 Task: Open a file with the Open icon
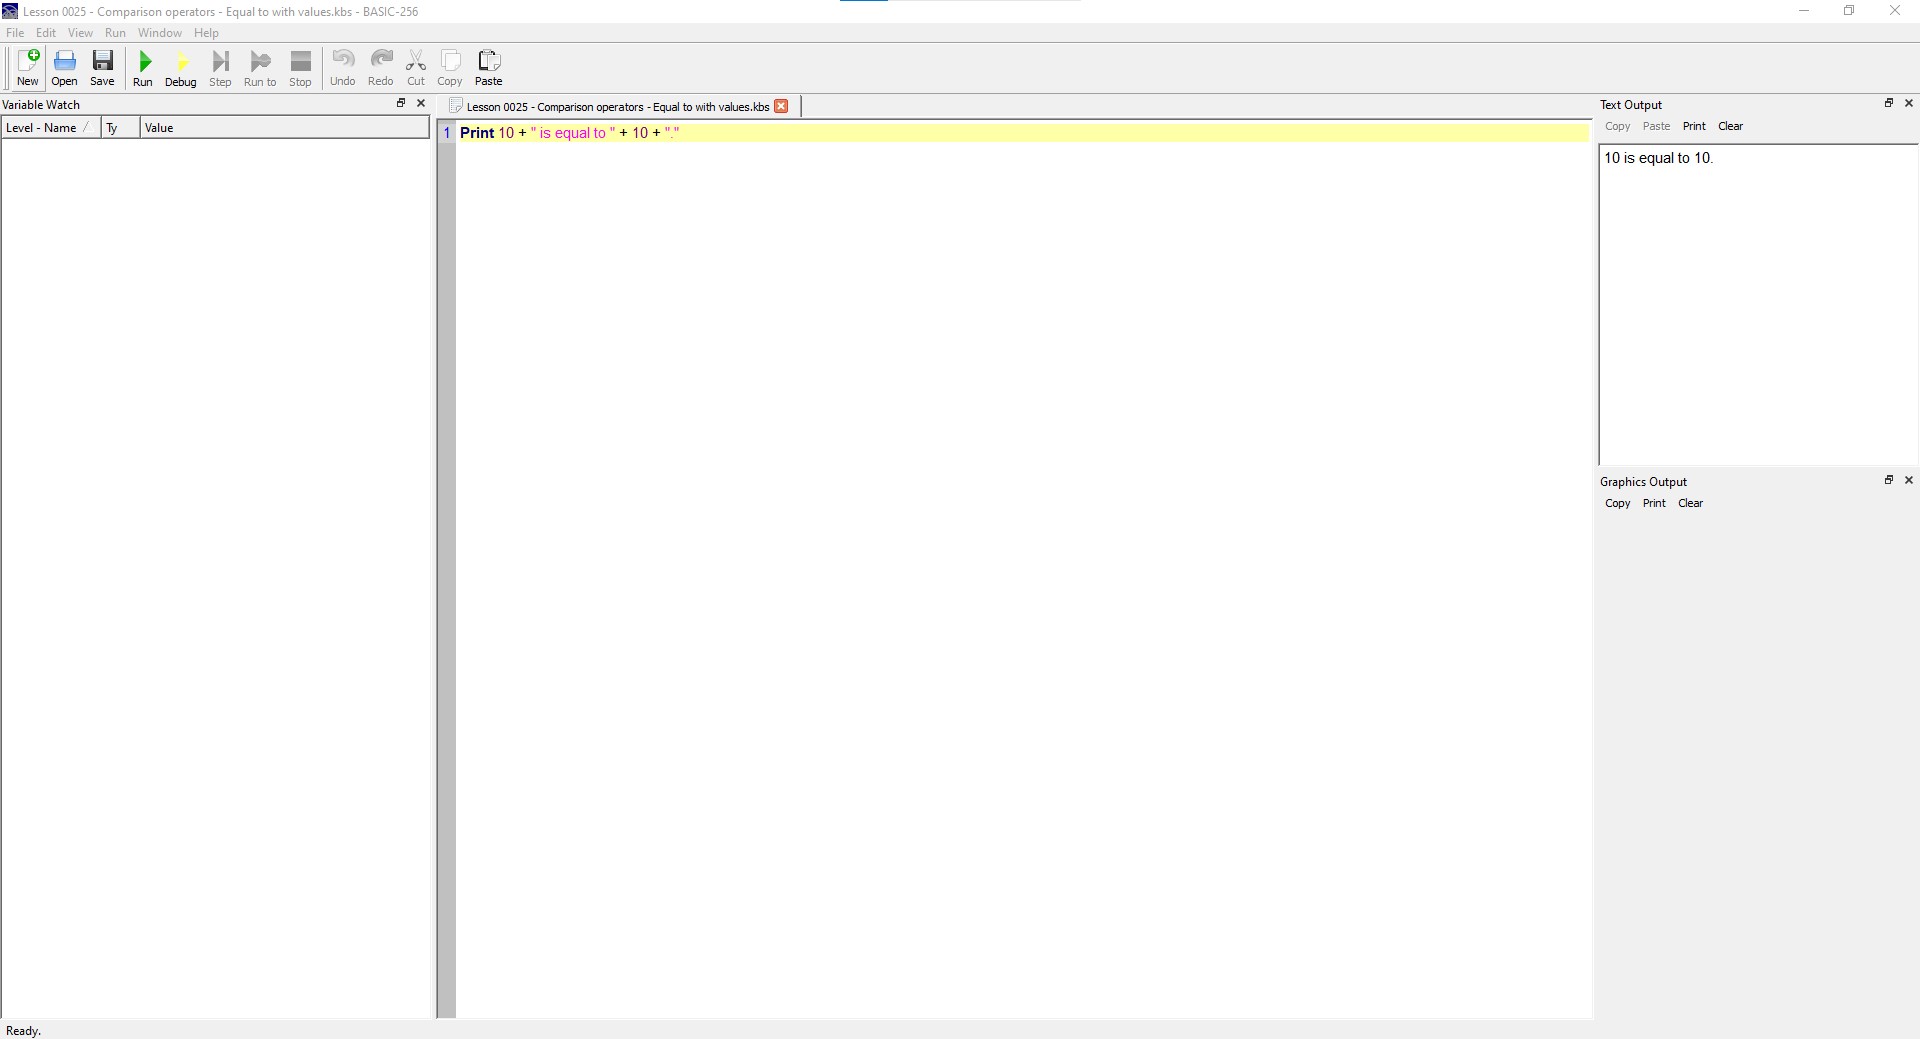click(65, 67)
